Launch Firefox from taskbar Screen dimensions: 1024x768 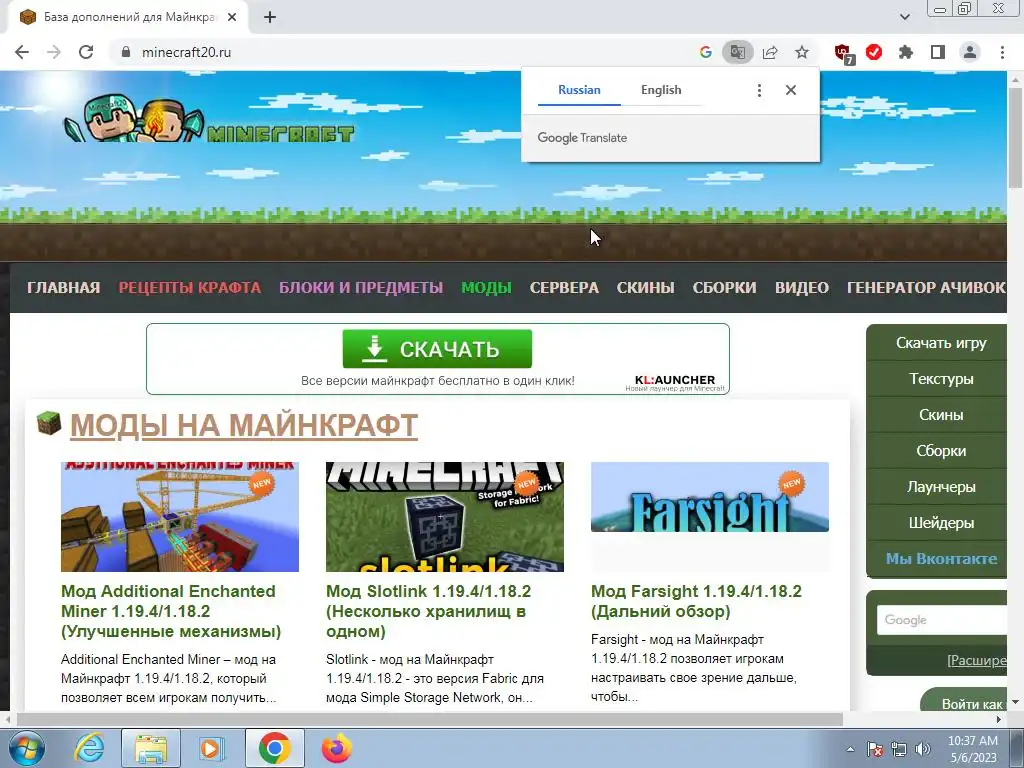pos(336,748)
